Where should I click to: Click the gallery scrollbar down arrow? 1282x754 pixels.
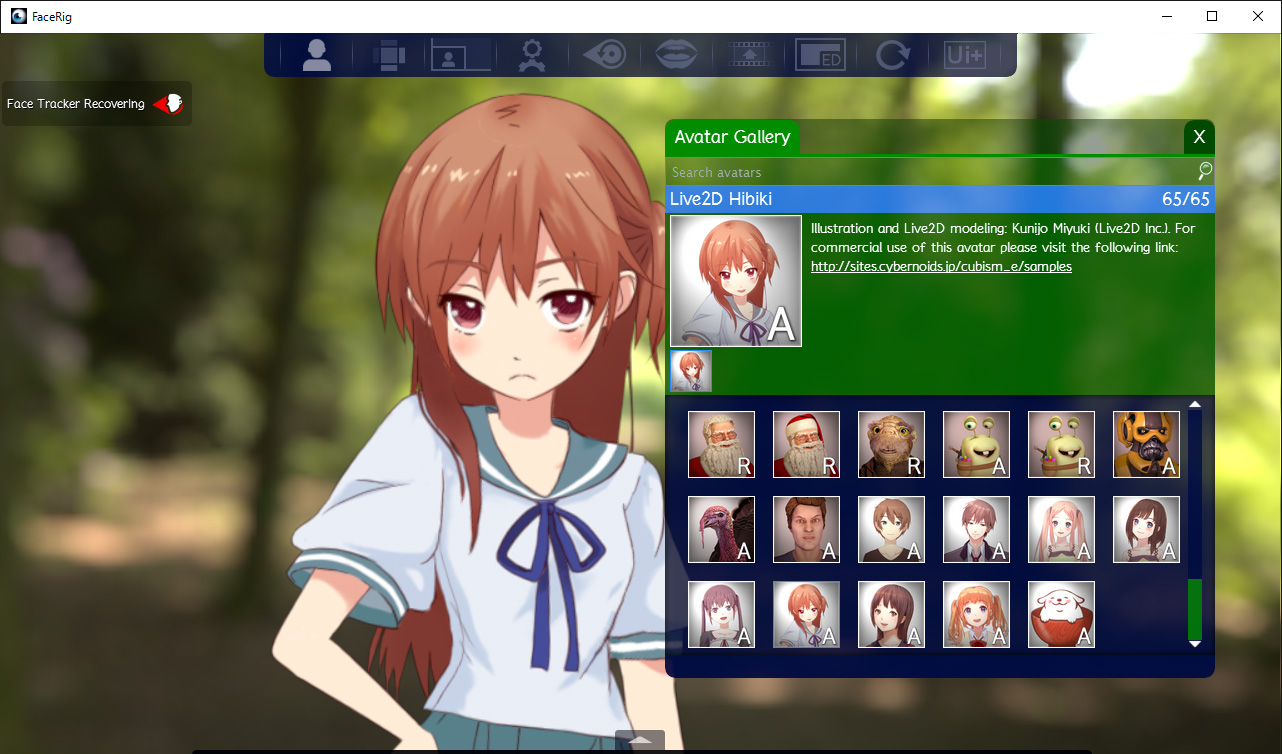[1194, 644]
